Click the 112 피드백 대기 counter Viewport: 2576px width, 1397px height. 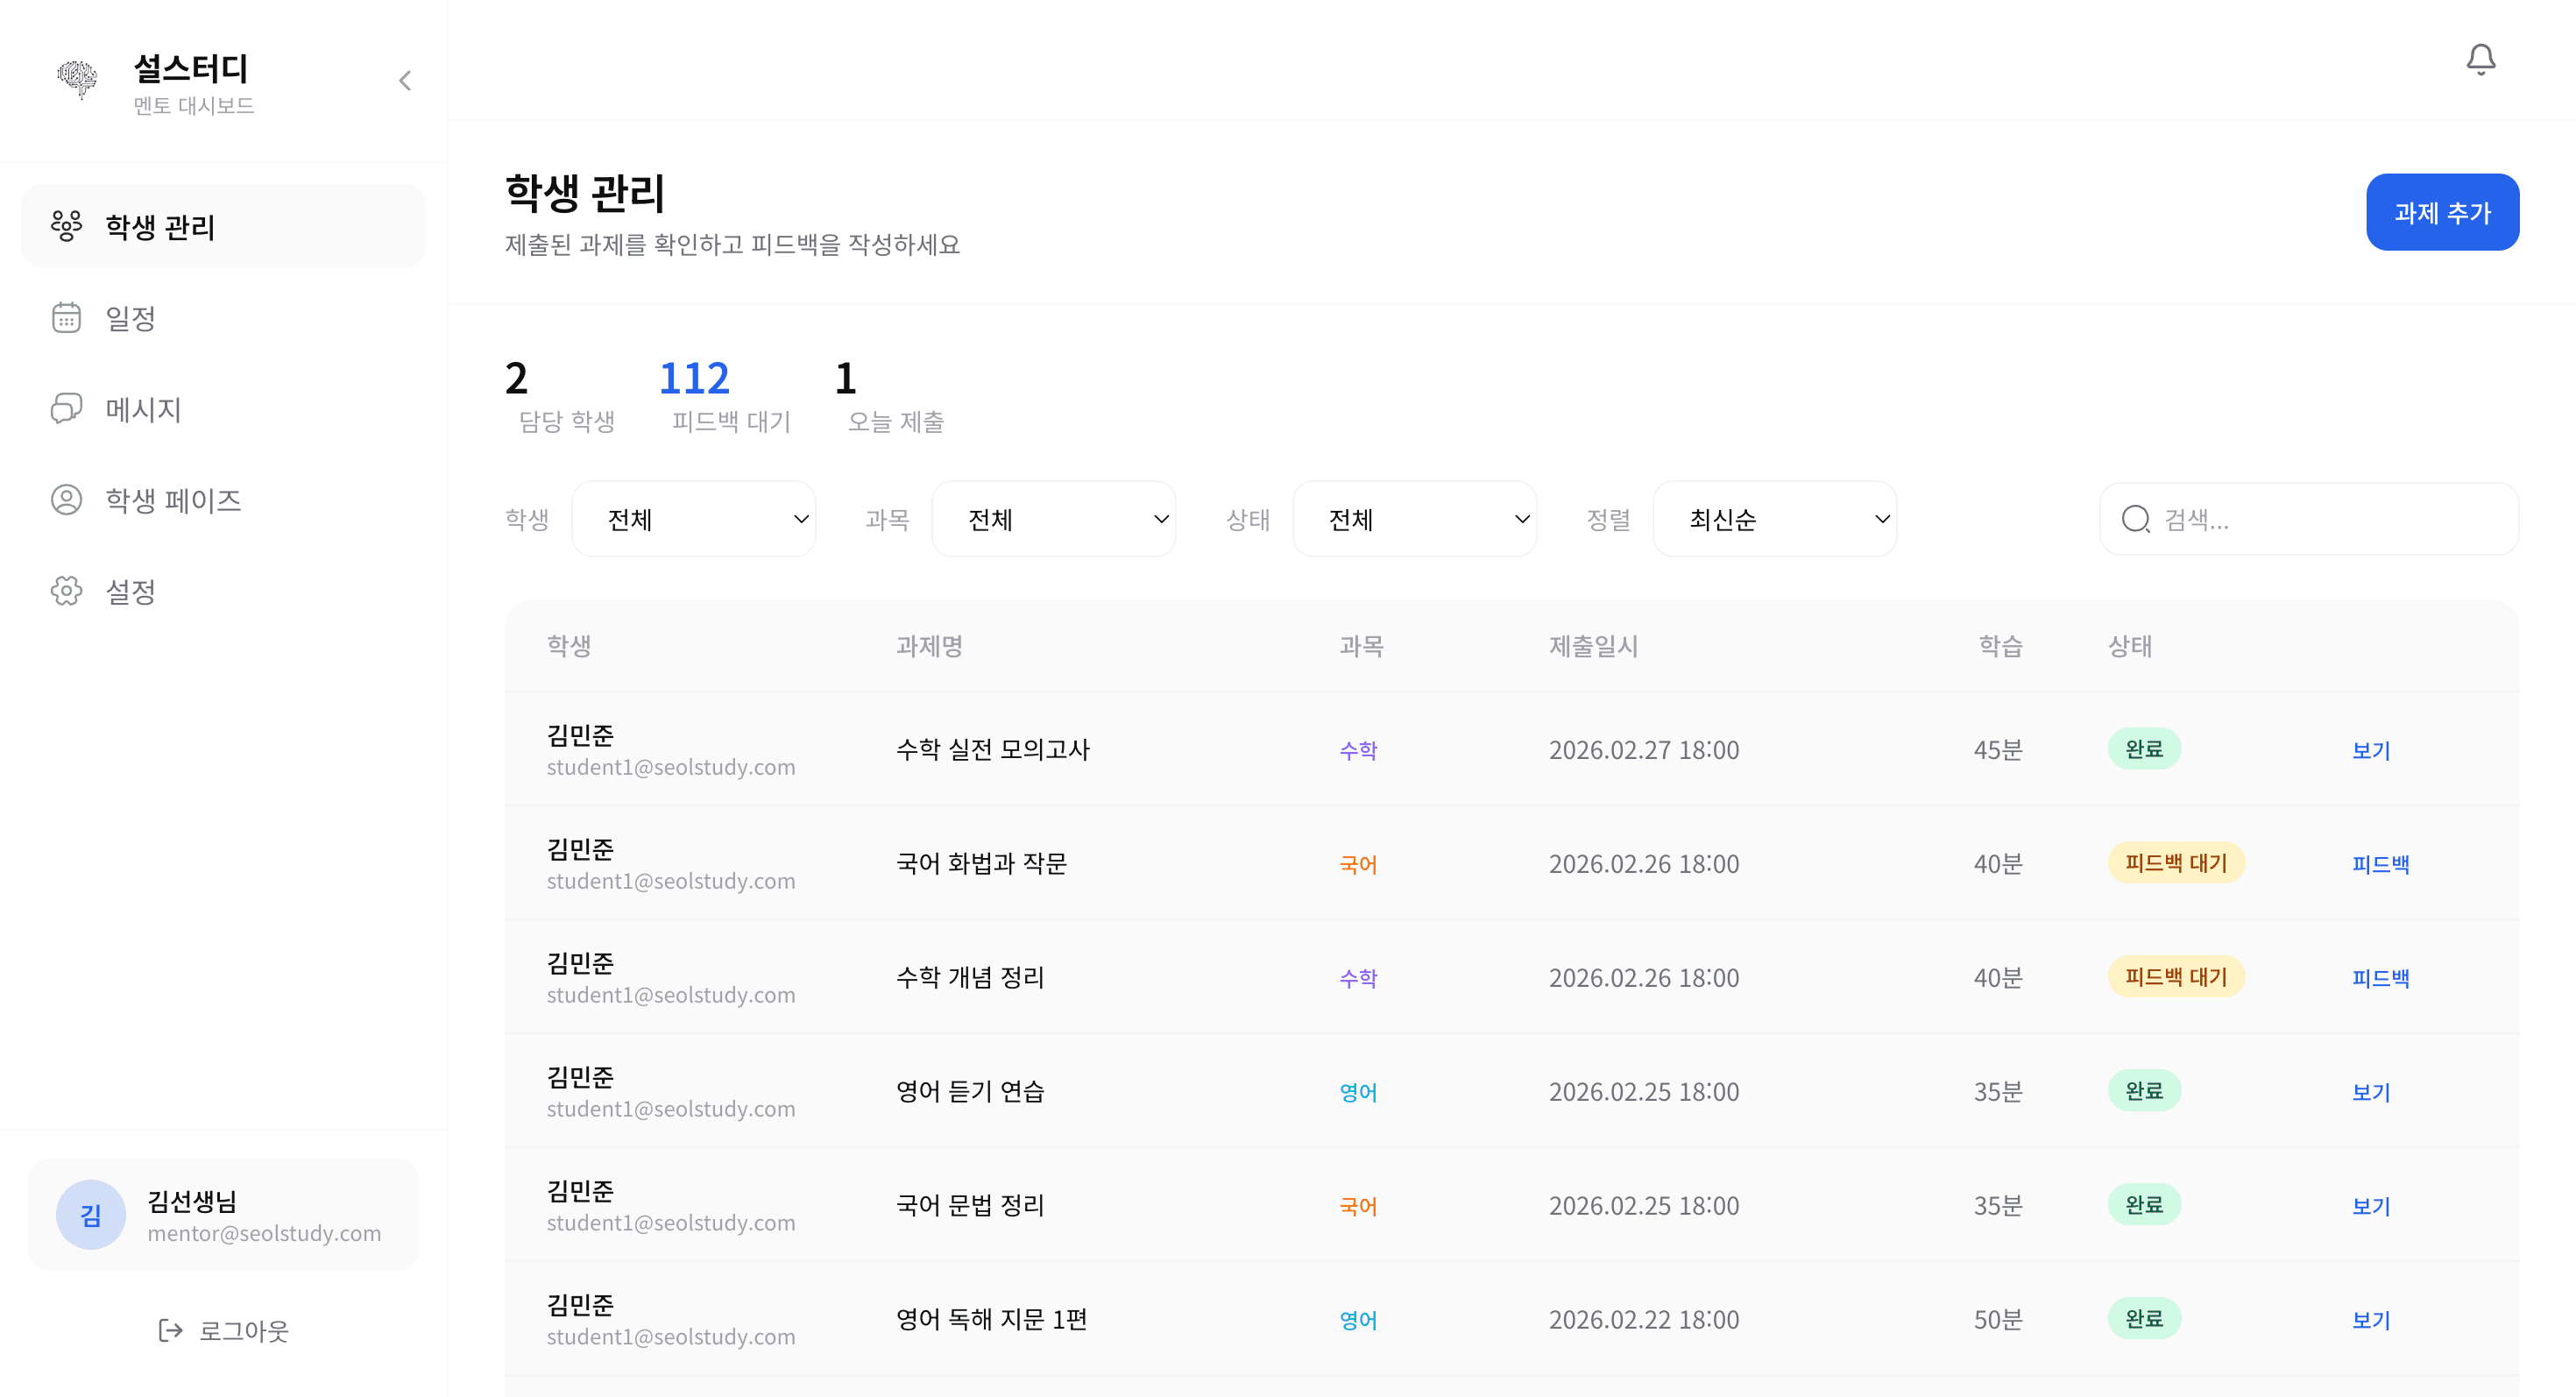click(x=694, y=379)
